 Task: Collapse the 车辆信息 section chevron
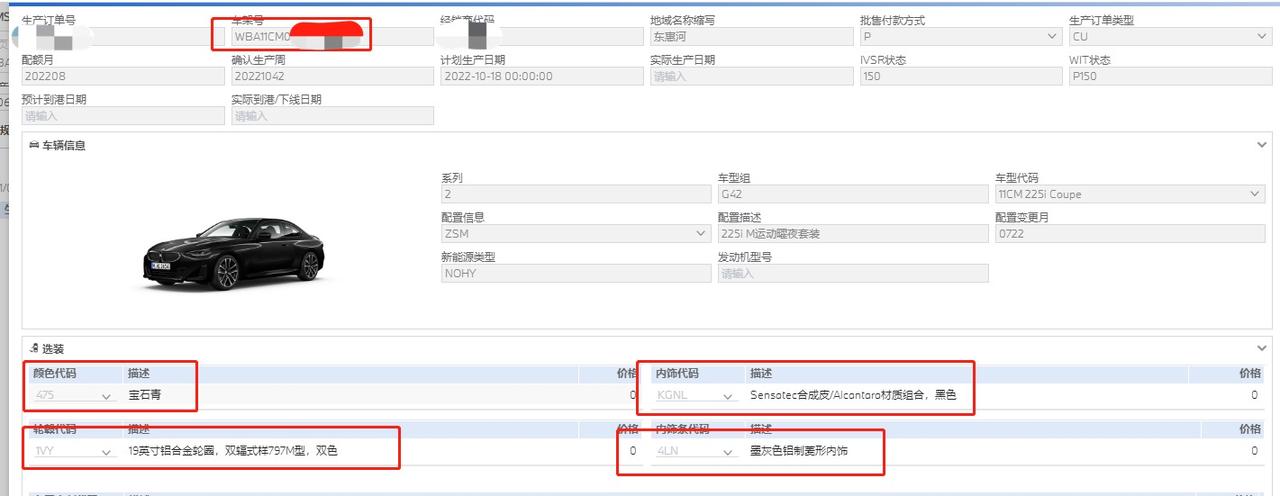click(1261, 145)
